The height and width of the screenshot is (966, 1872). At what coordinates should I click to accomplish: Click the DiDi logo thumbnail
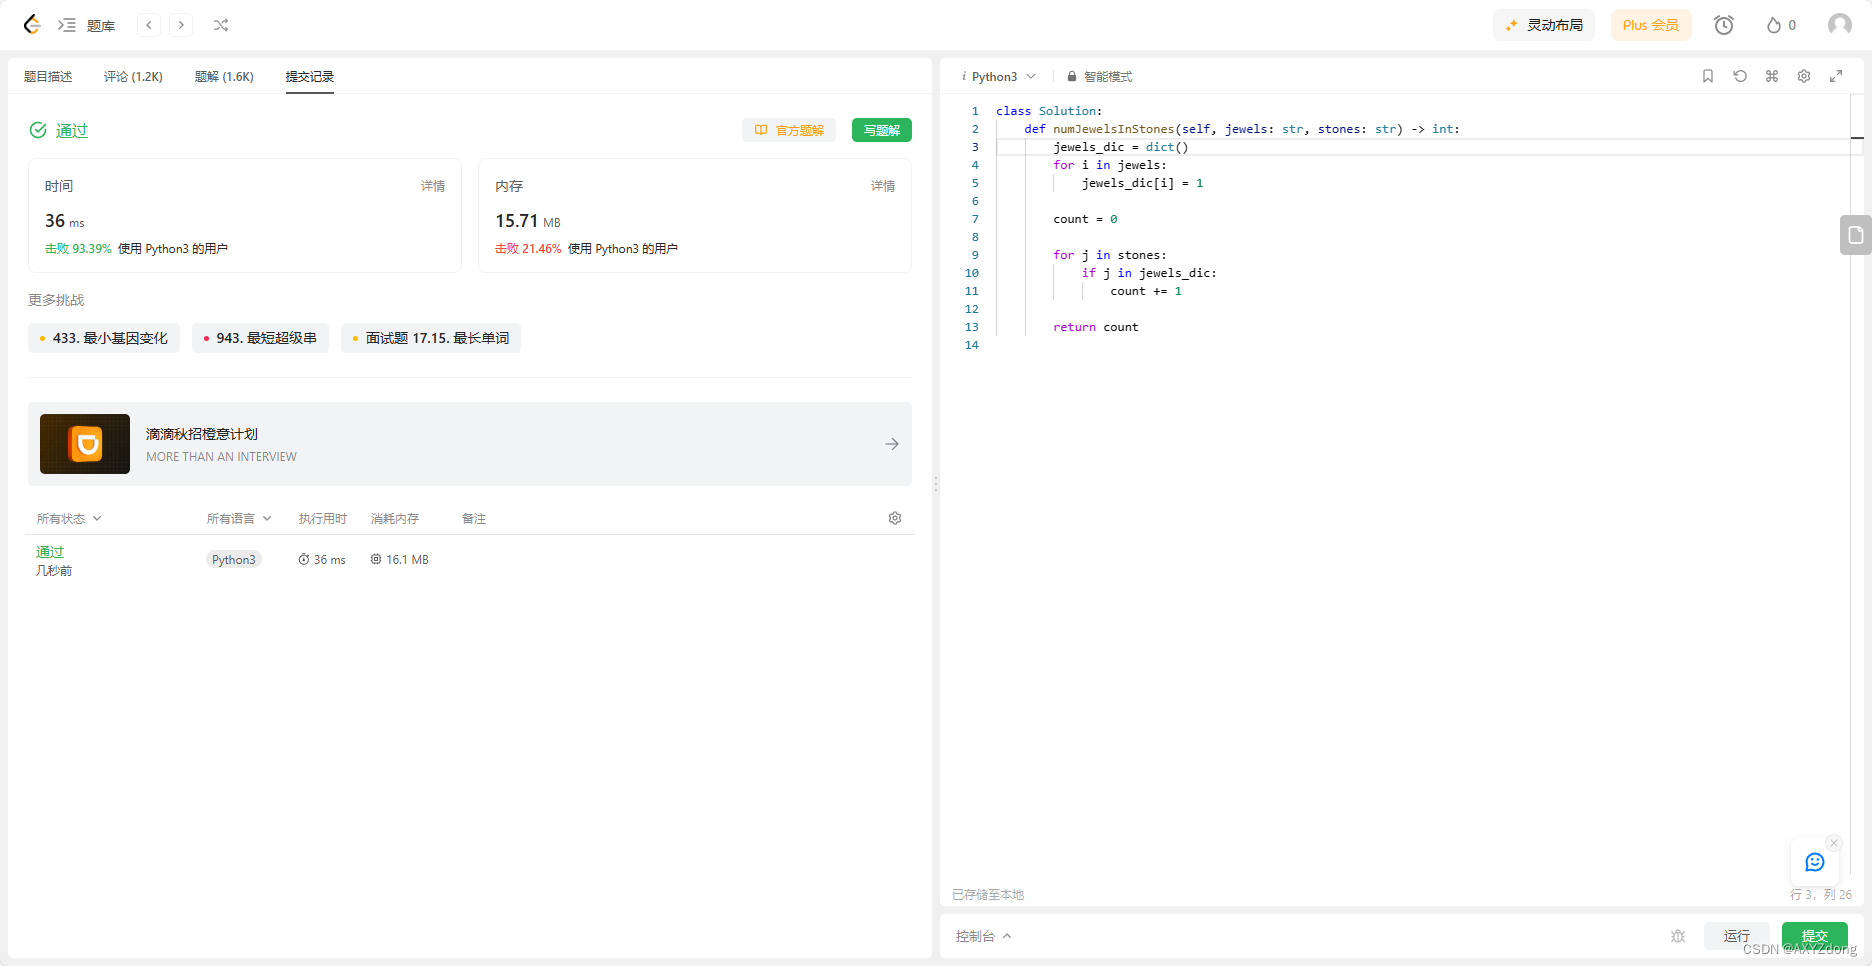[x=85, y=444]
